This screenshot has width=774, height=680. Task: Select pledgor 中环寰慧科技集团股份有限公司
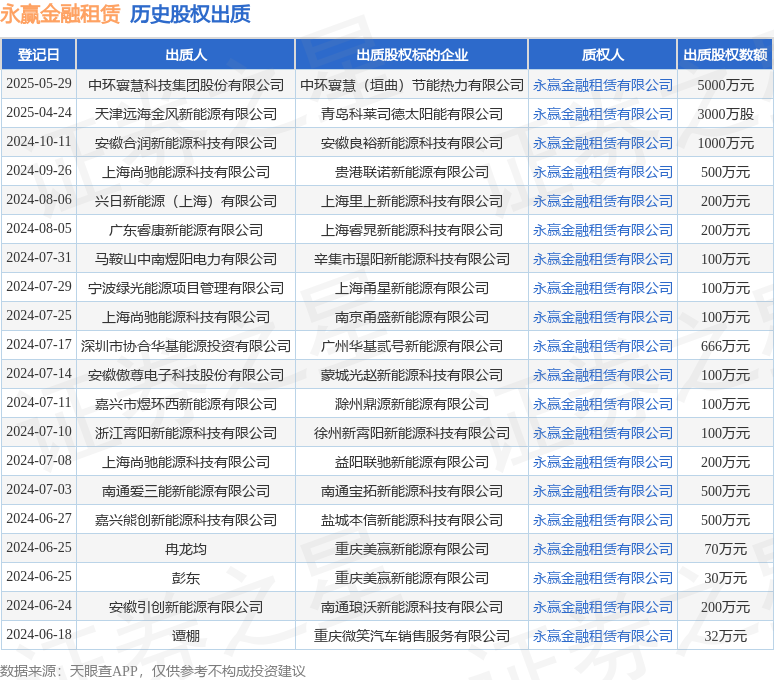tap(186, 85)
